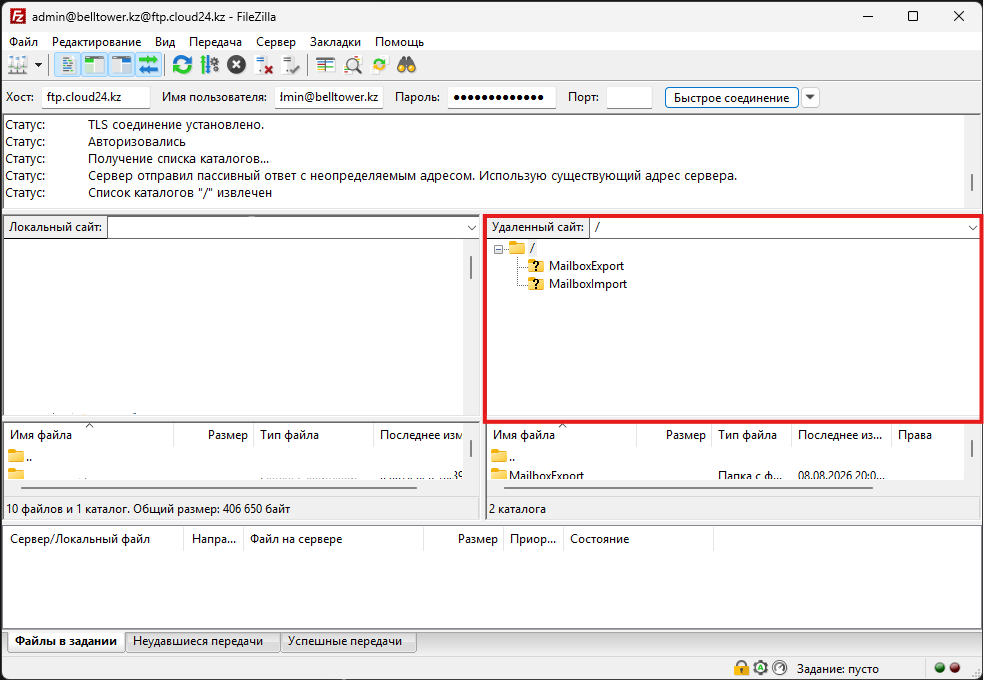
Task: Open directory listing filters icon
Action: (x=325, y=65)
